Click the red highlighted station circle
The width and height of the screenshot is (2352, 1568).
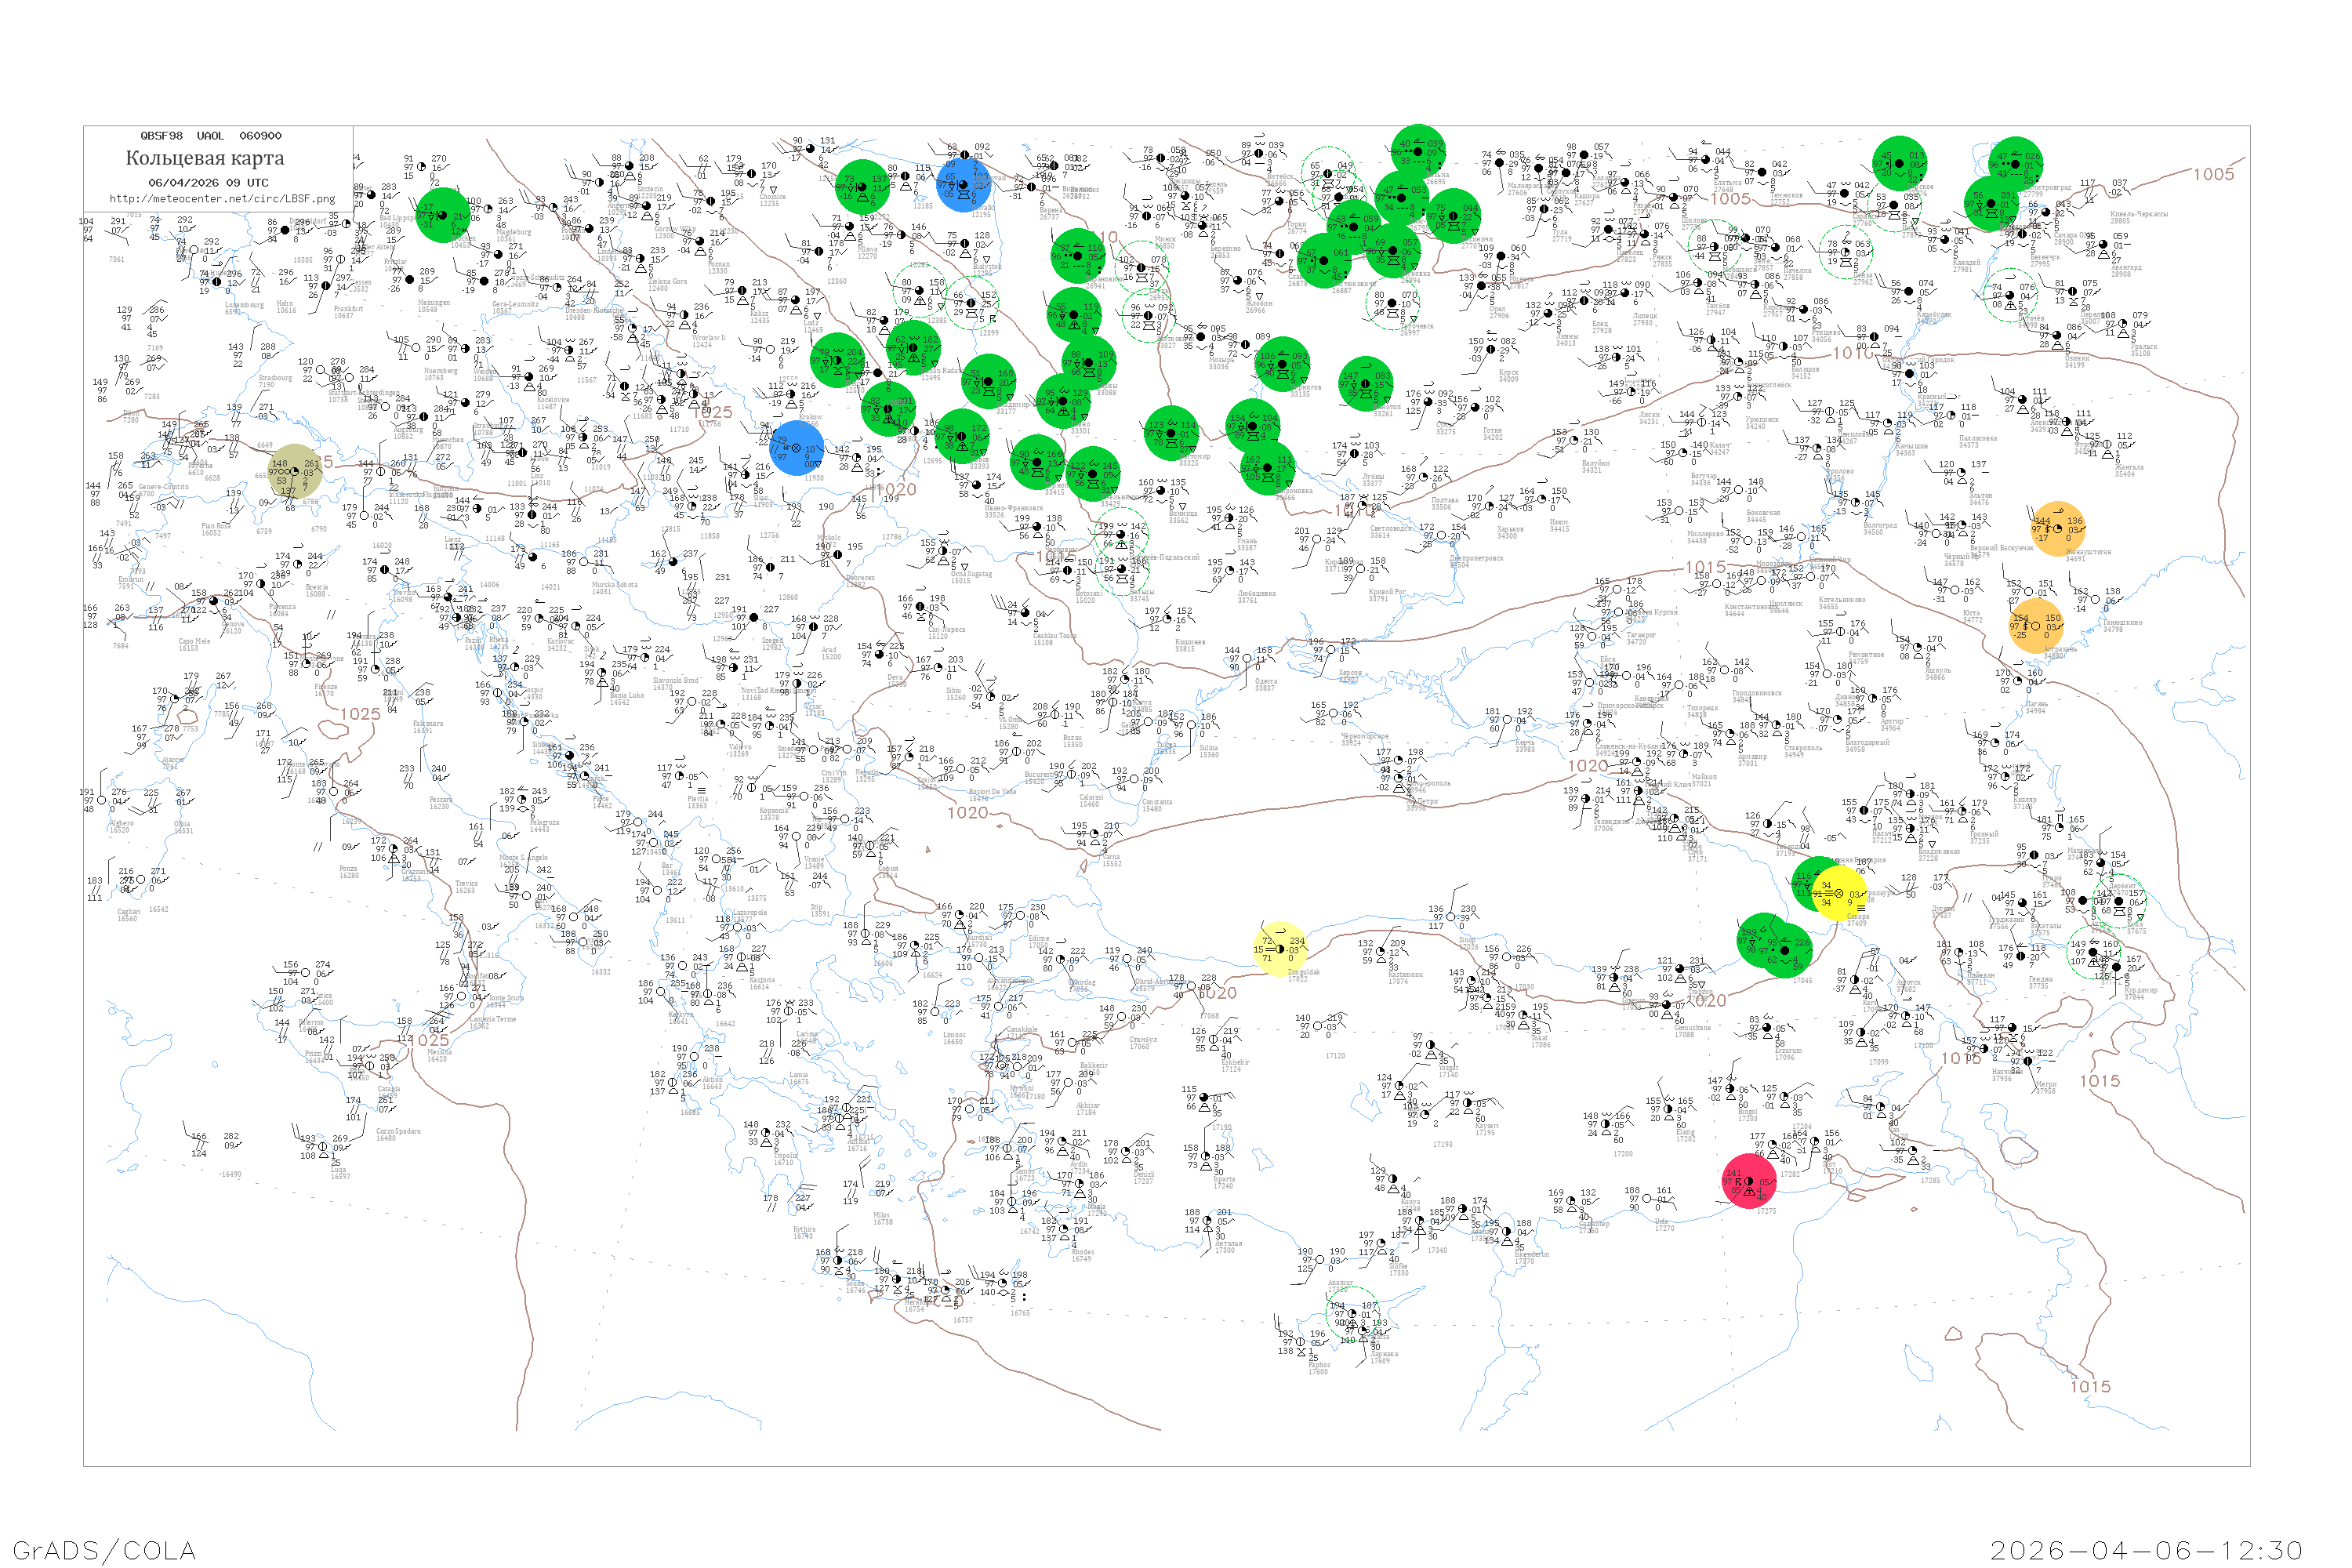click(1749, 1181)
